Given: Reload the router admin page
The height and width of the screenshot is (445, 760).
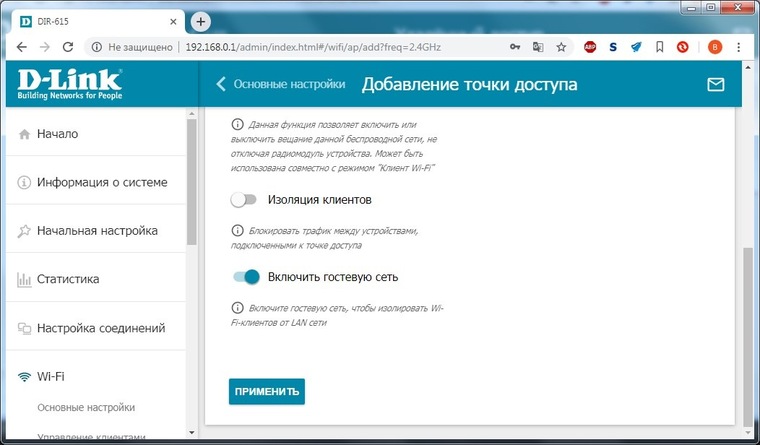Looking at the screenshot, I should tap(67, 47).
